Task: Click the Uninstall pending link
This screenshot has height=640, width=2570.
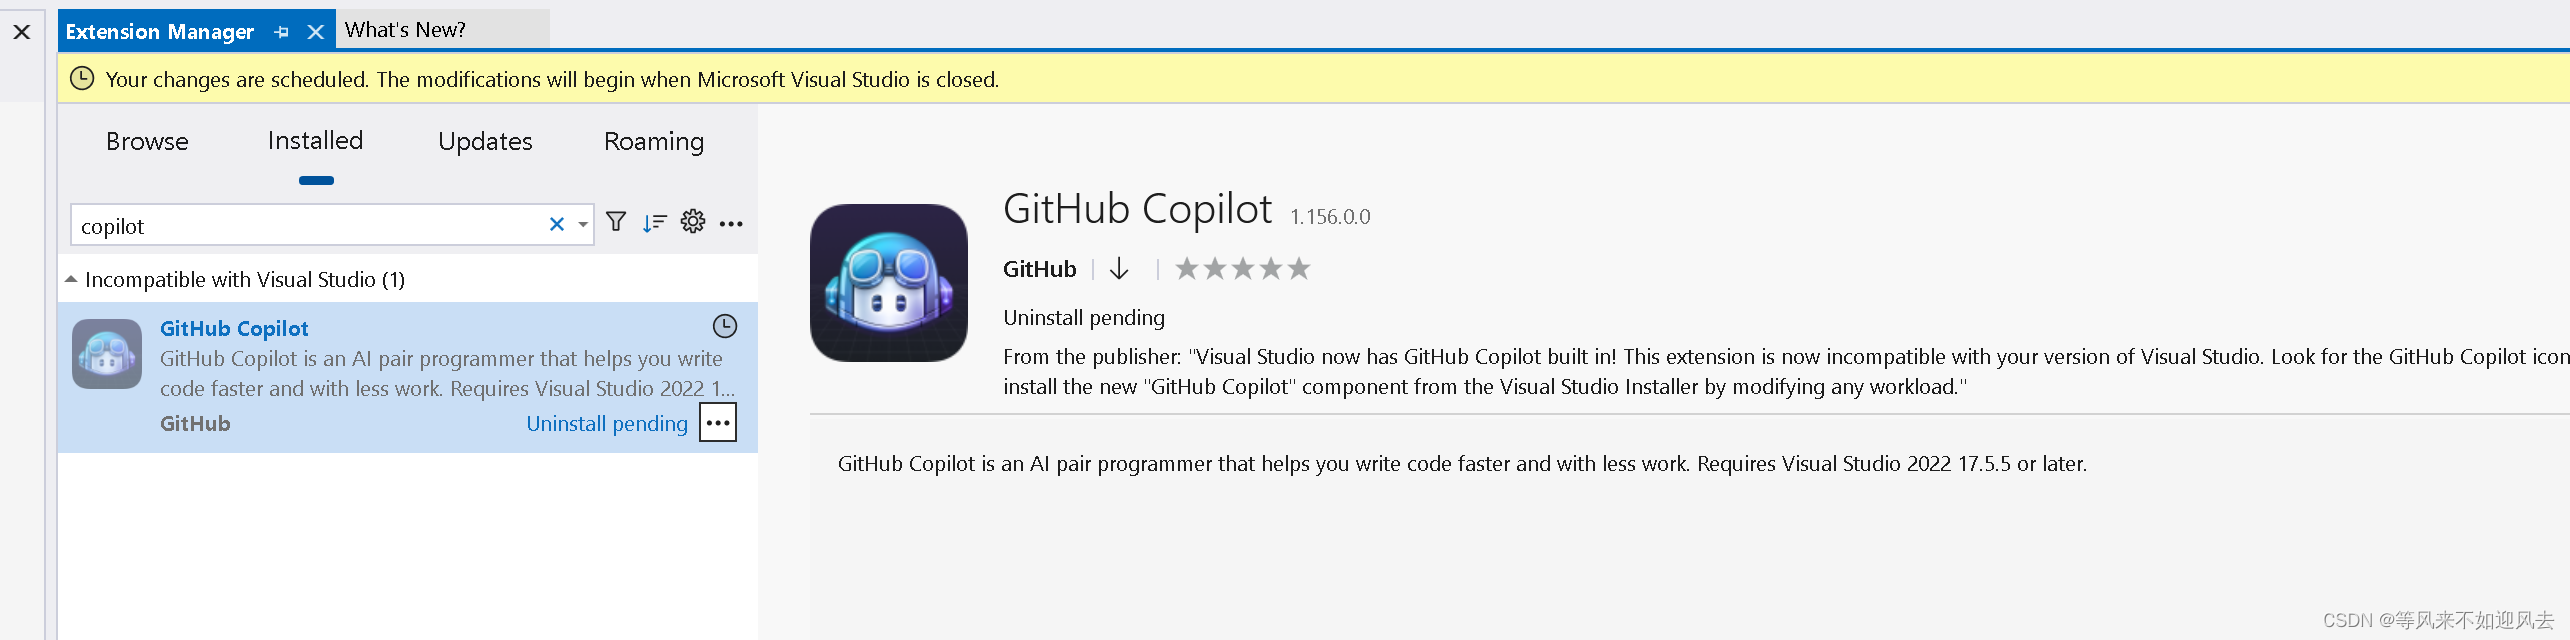Action: click(x=607, y=424)
